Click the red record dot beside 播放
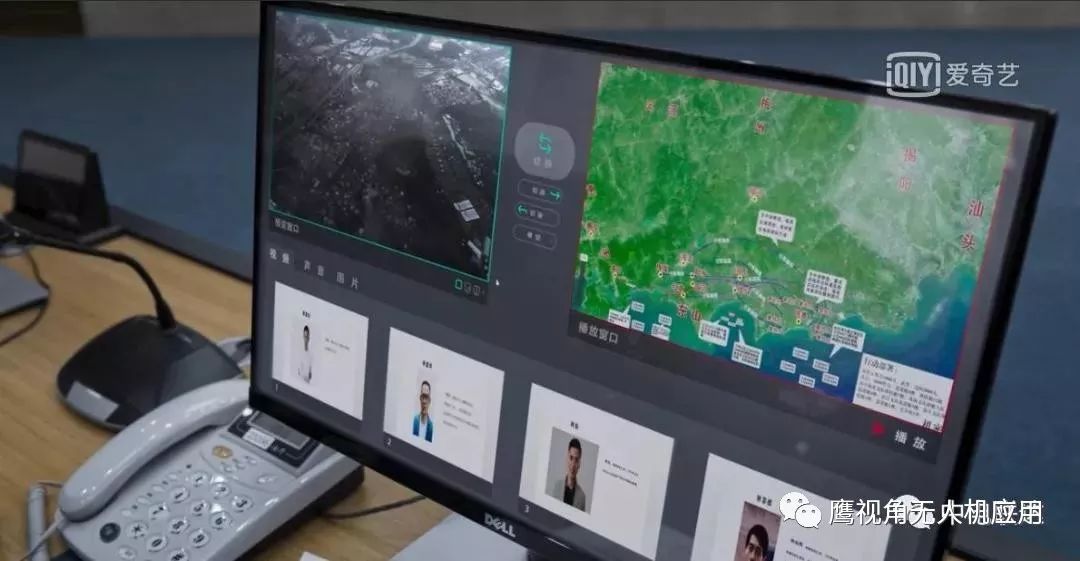 click(878, 429)
